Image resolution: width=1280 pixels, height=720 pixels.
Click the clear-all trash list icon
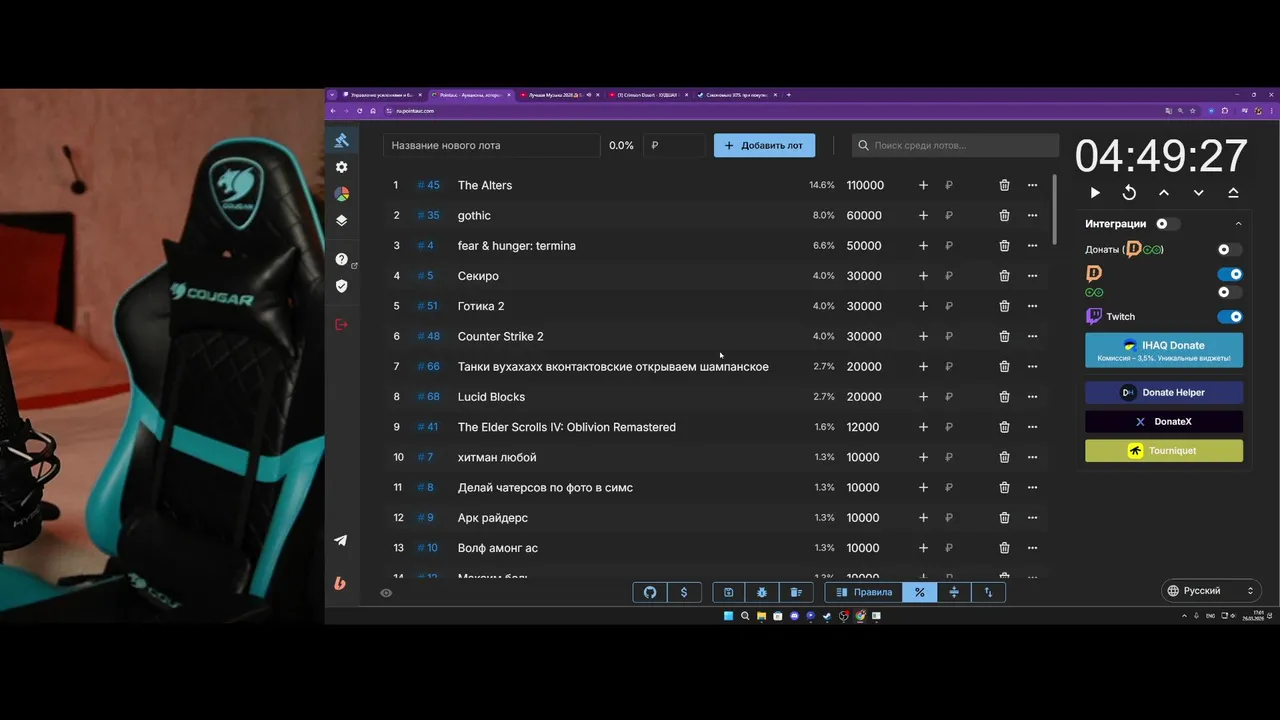point(796,592)
